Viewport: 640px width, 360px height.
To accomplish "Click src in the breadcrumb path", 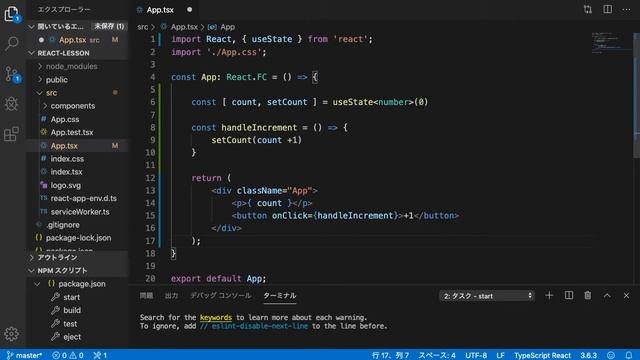I will 142,27.
